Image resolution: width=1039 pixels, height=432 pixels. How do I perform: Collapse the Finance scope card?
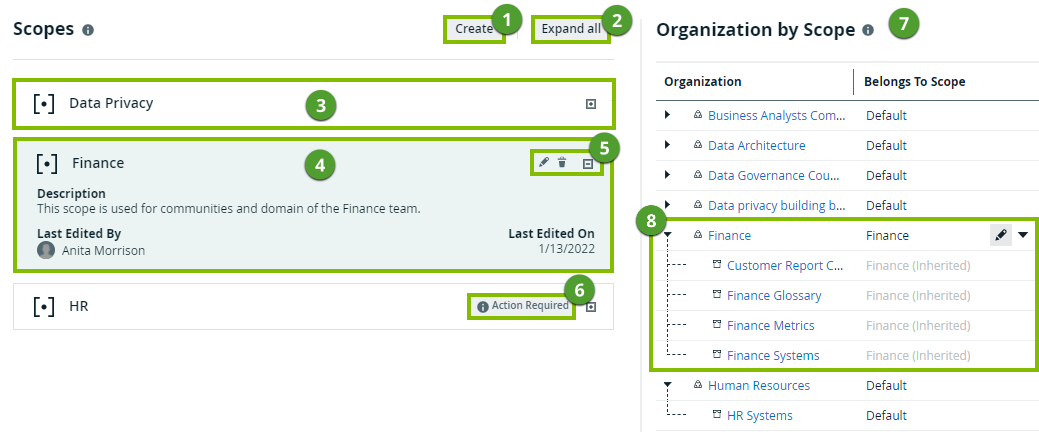(x=588, y=163)
